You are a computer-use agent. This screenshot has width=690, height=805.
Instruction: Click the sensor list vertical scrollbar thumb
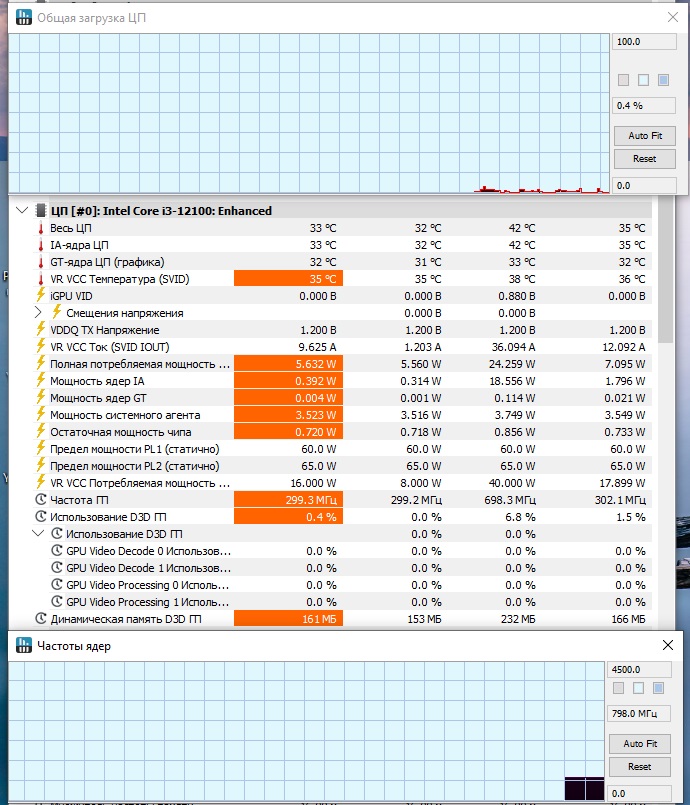tap(666, 271)
